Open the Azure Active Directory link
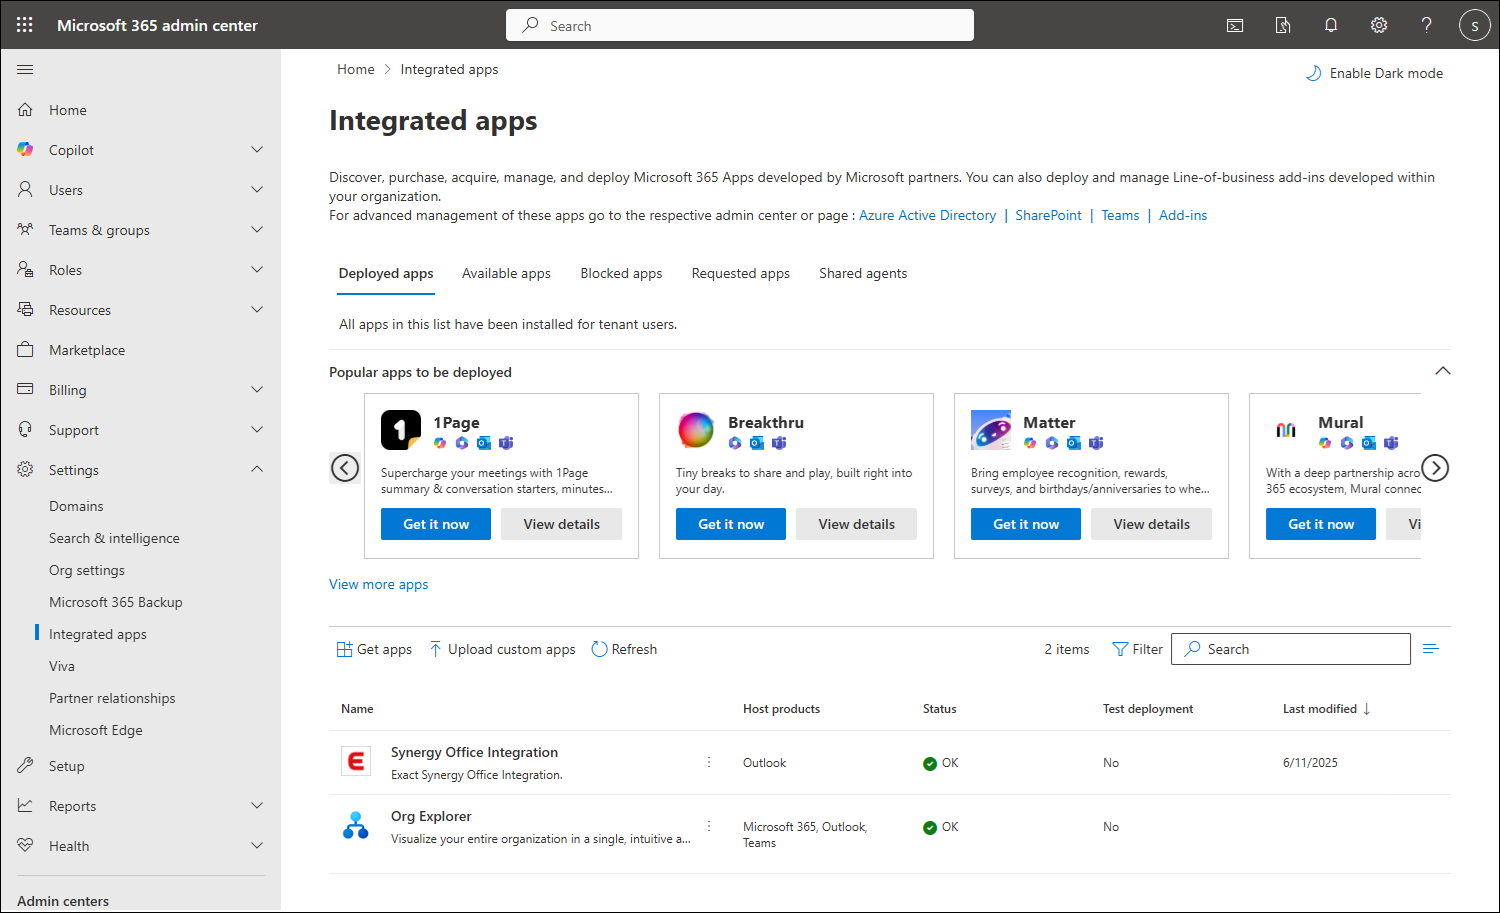Viewport: 1500px width, 913px height. pyautogui.click(x=927, y=215)
